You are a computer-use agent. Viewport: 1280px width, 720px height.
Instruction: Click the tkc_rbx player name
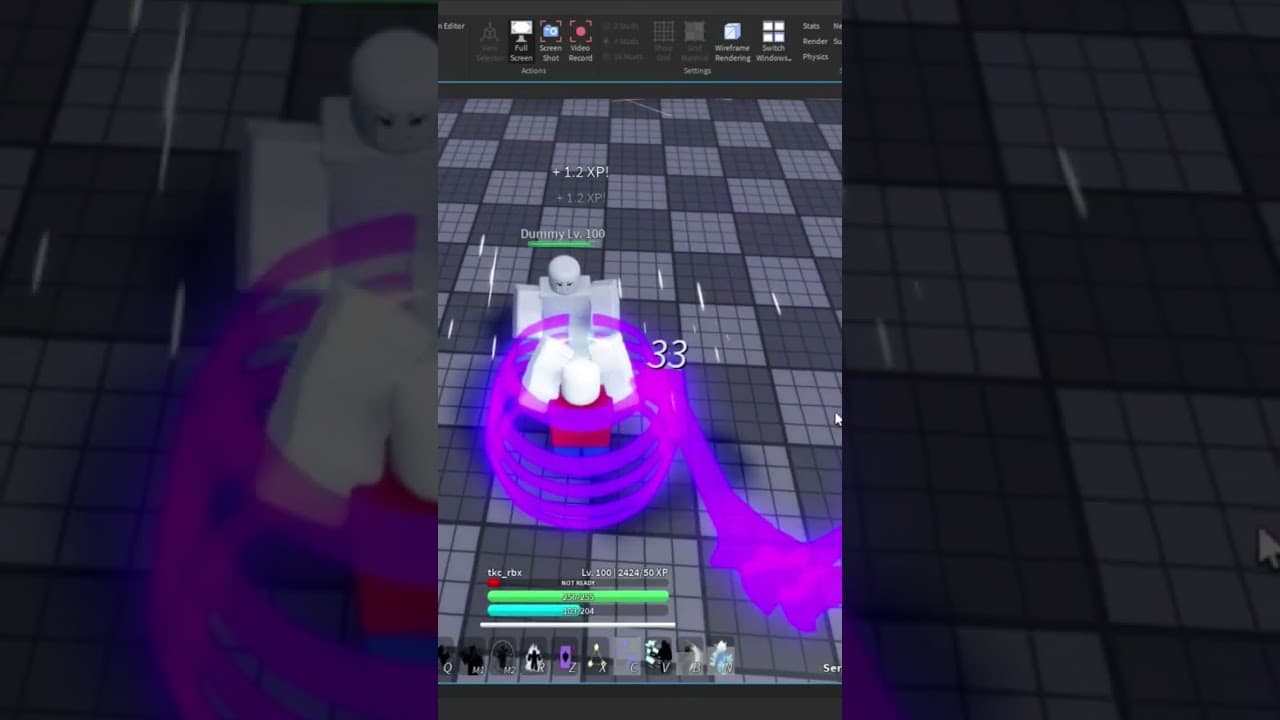(x=505, y=573)
